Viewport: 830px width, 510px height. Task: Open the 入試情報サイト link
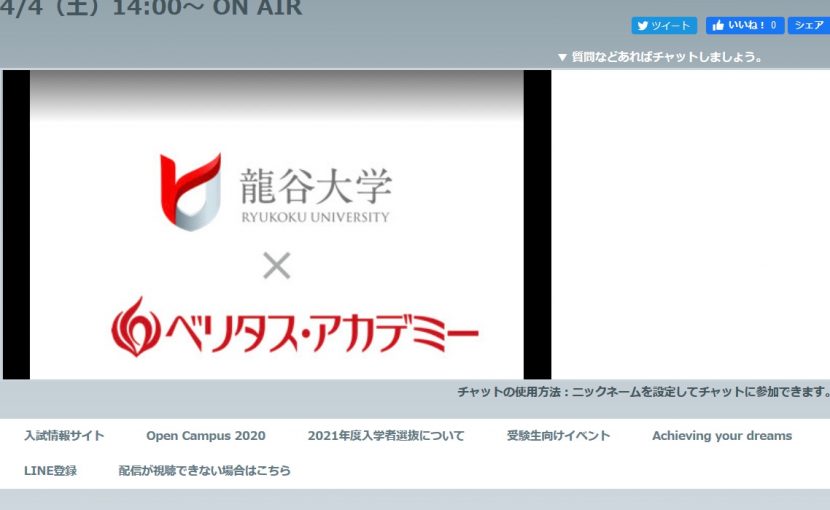[64, 435]
